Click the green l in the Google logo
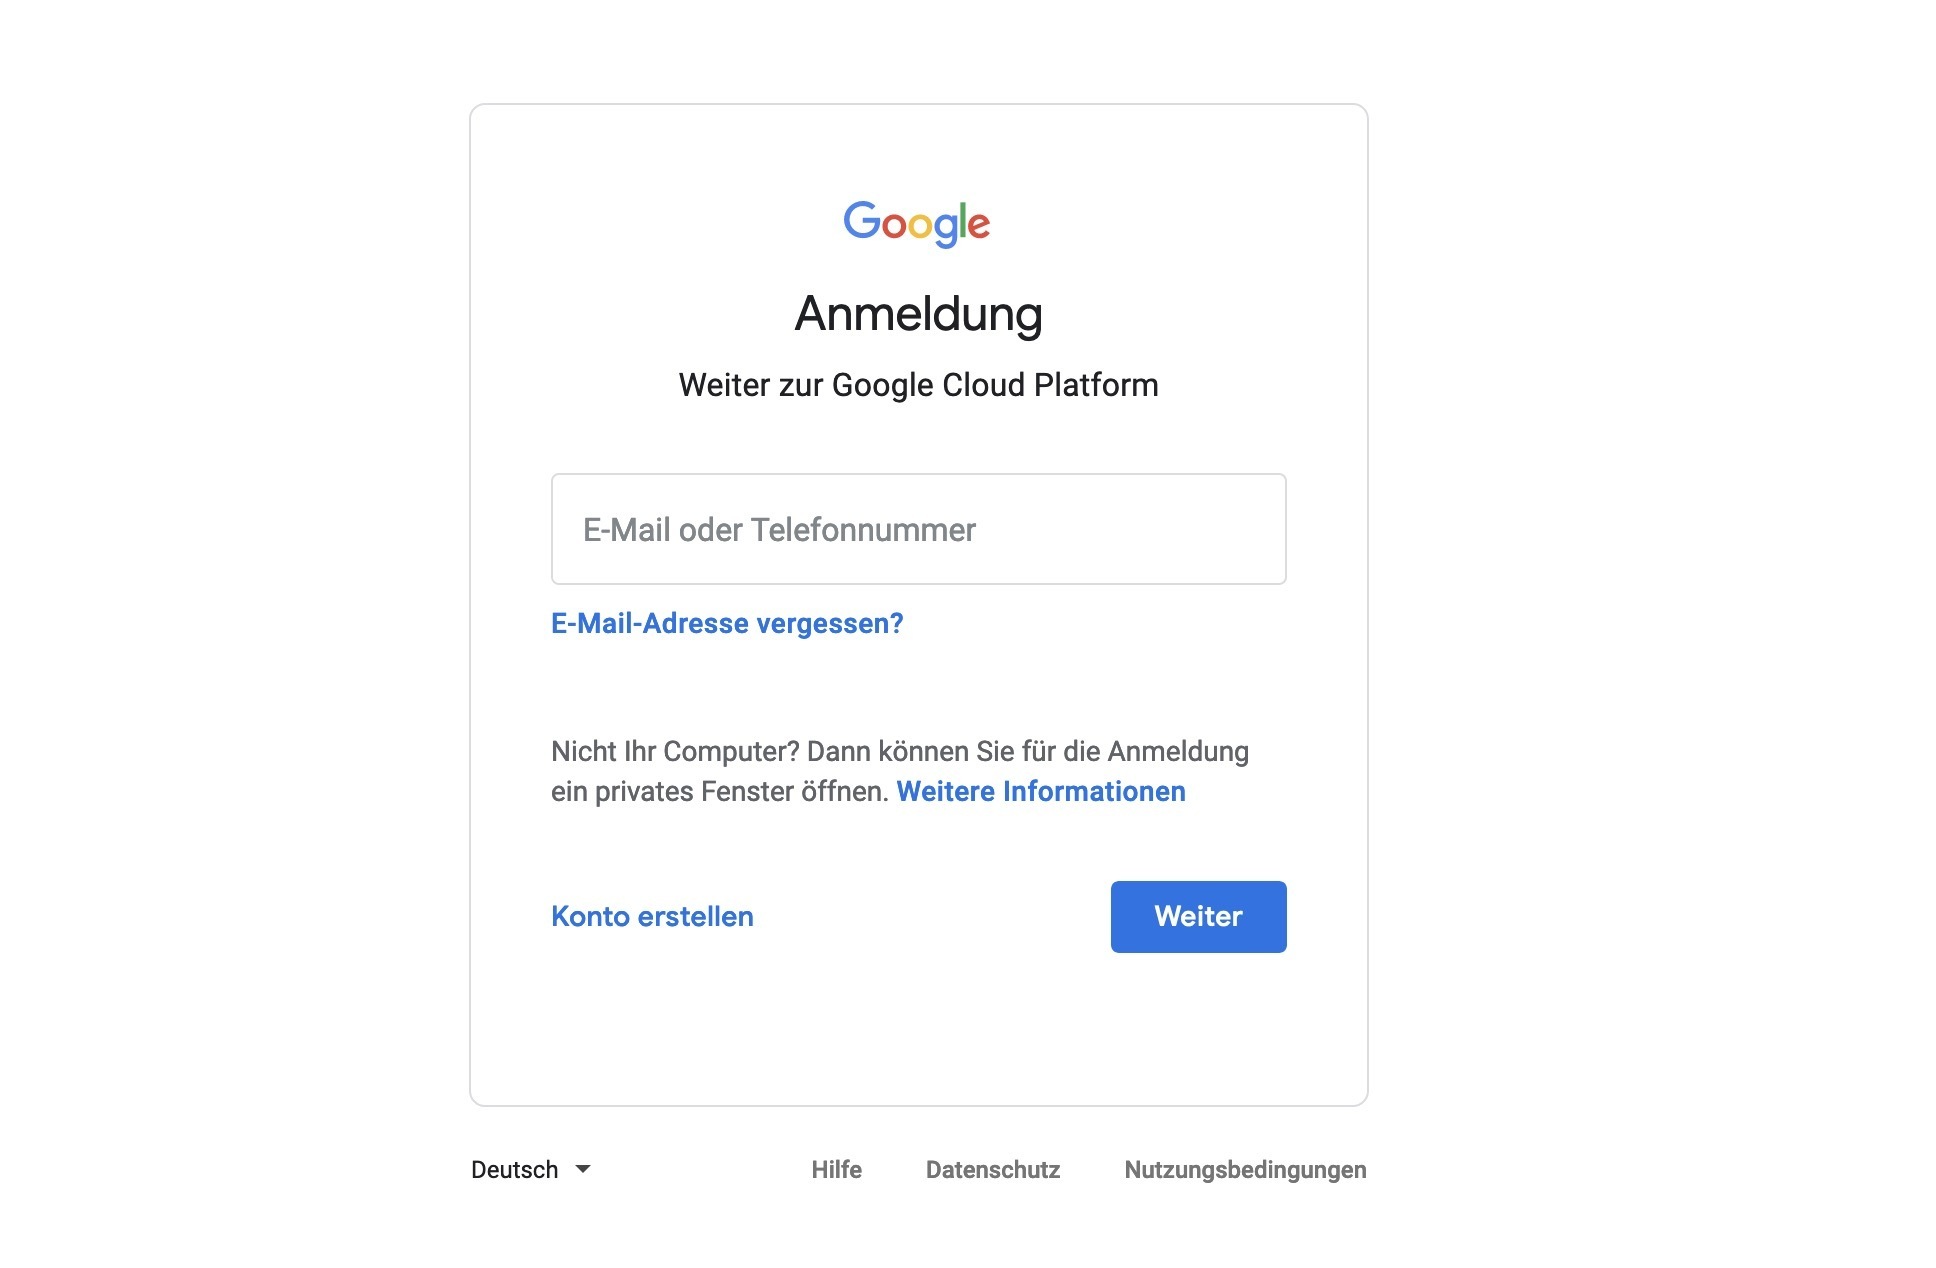 point(964,220)
